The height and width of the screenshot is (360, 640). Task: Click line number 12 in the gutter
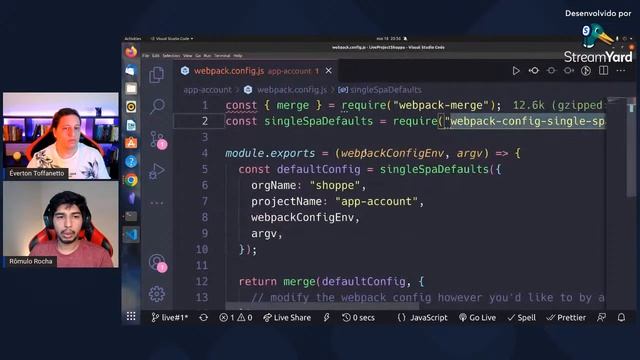coord(202,282)
